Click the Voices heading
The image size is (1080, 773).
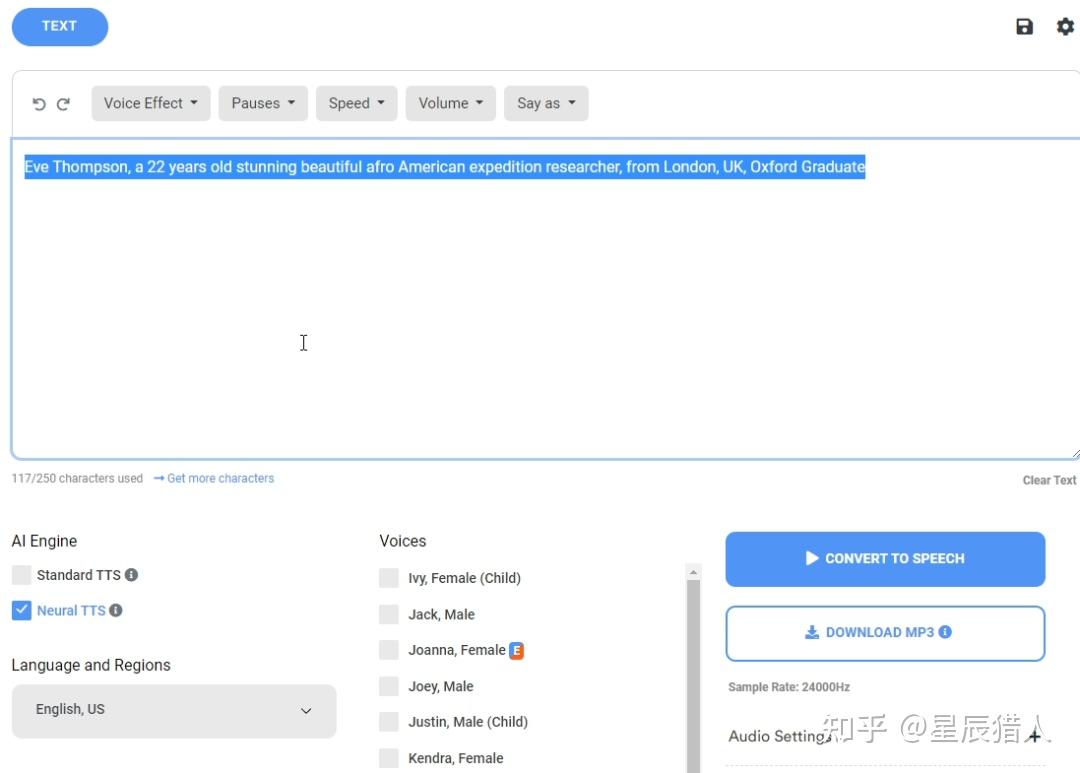coord(403,541)
